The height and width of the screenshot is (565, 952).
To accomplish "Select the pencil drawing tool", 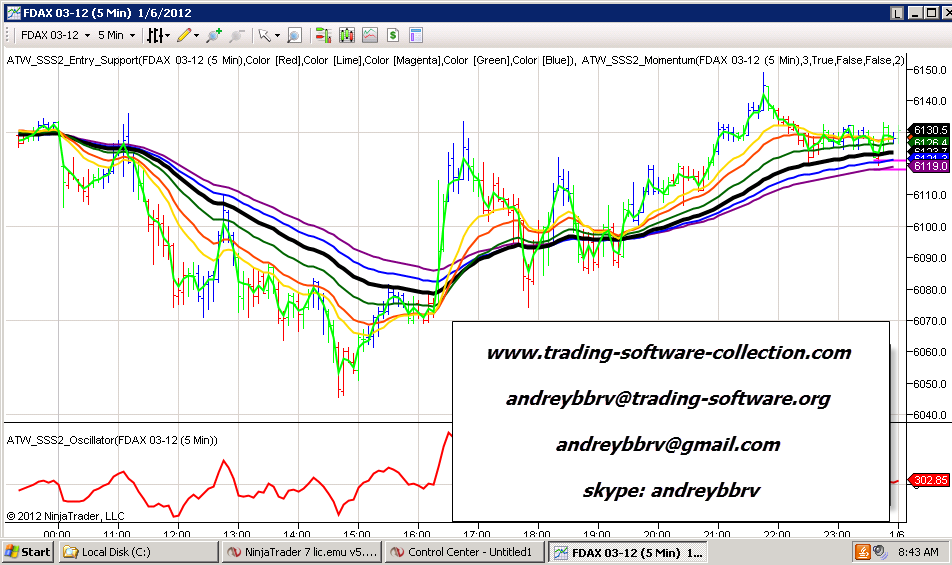I will pyautogui.click(x=184, y=35).
